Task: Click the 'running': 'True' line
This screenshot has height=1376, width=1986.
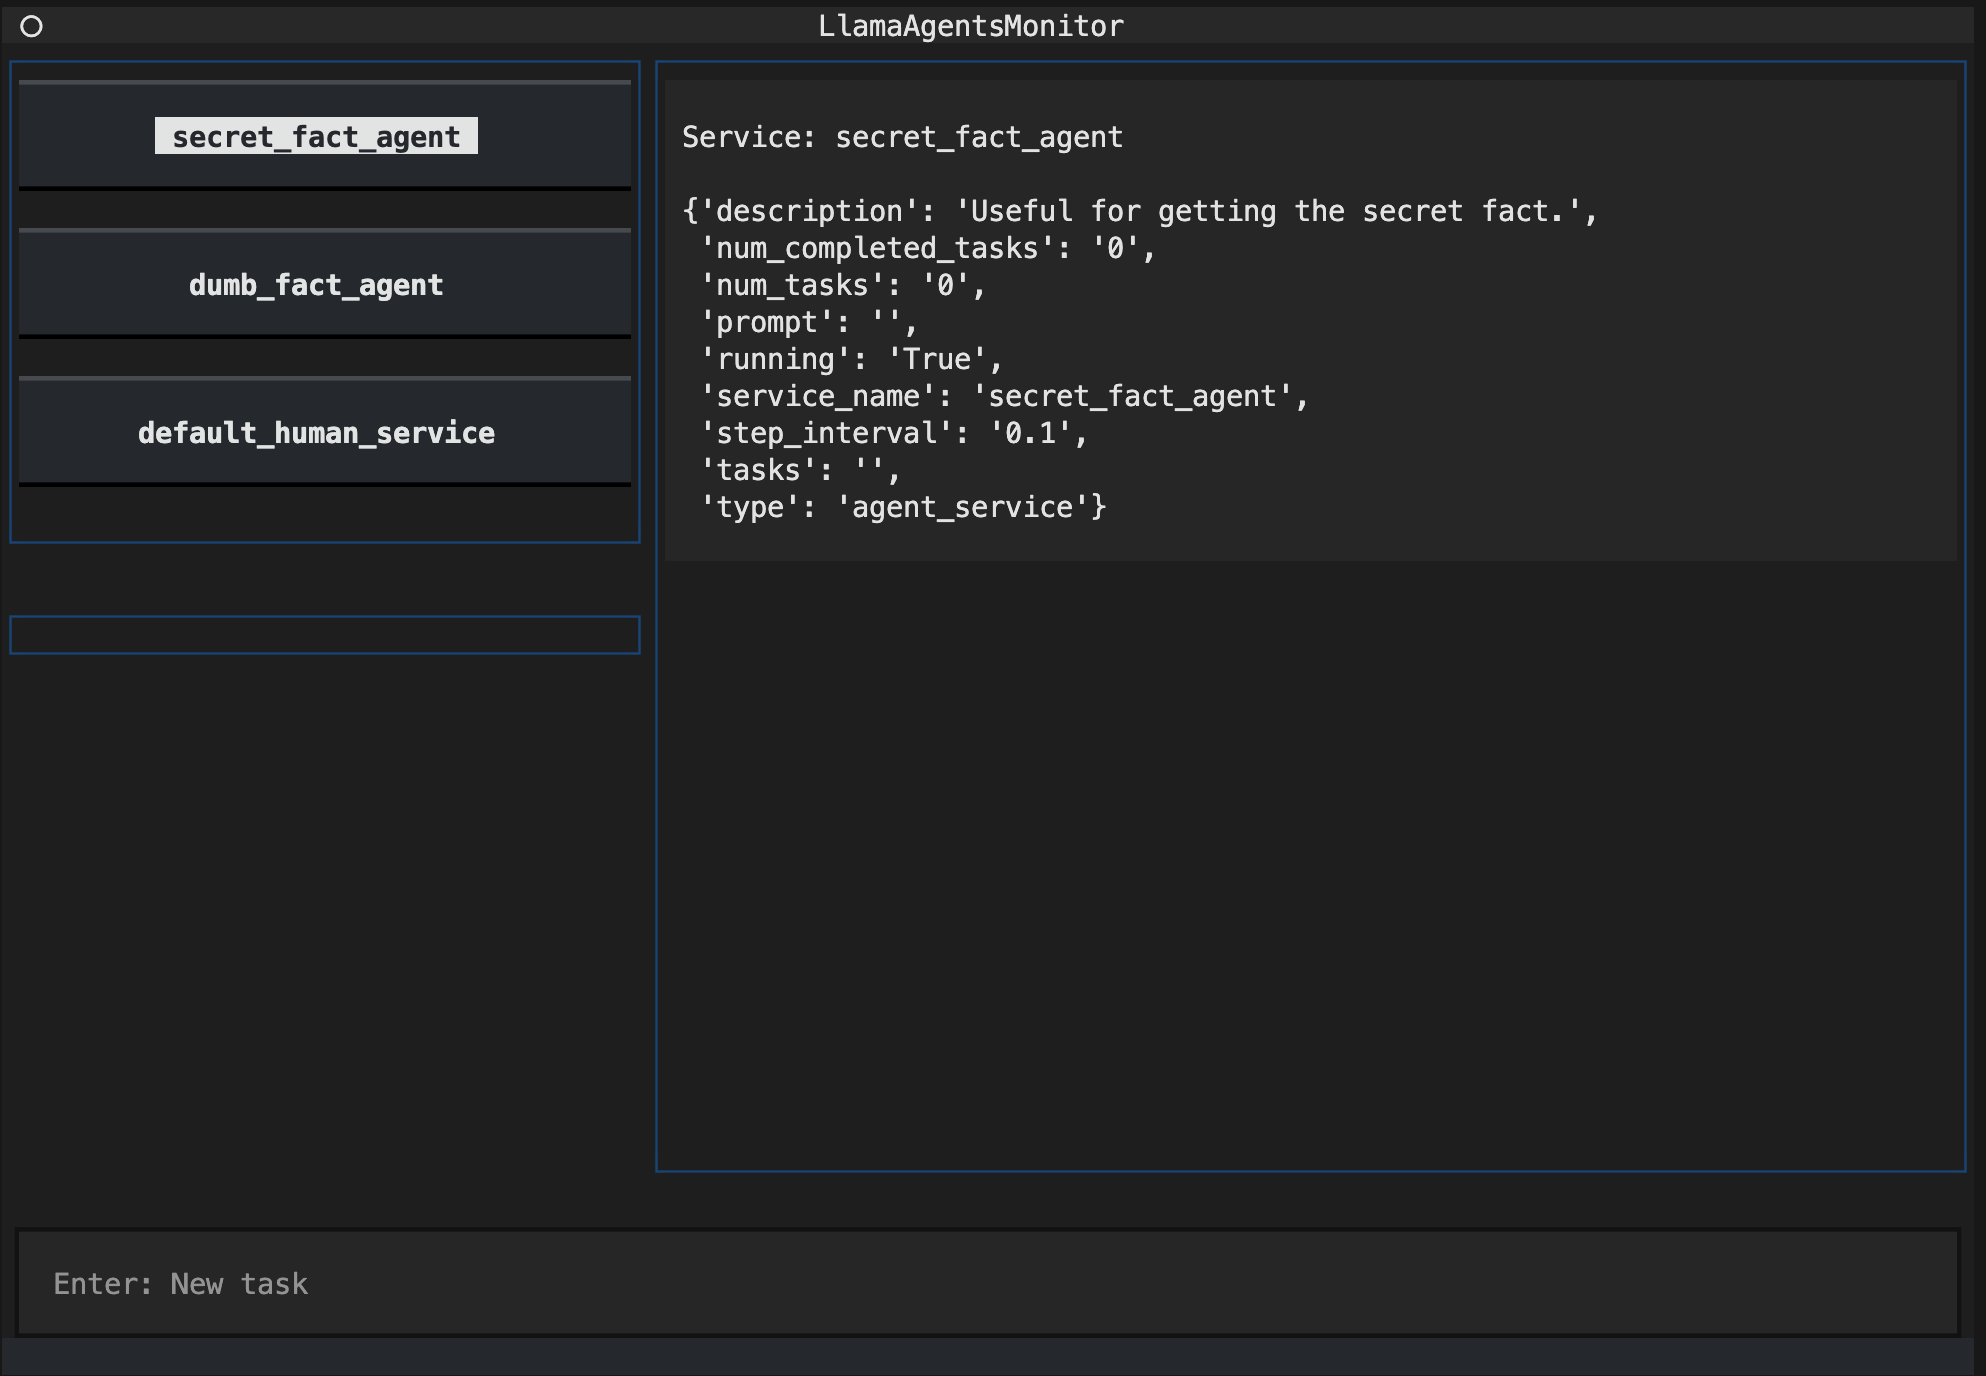Action: point(850,359)
